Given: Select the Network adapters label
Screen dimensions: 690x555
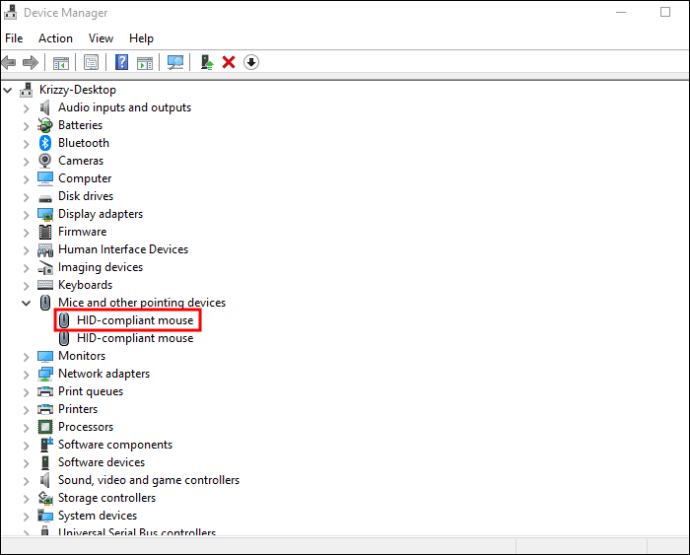Looking at the screenshot, I should coord(104,374).
